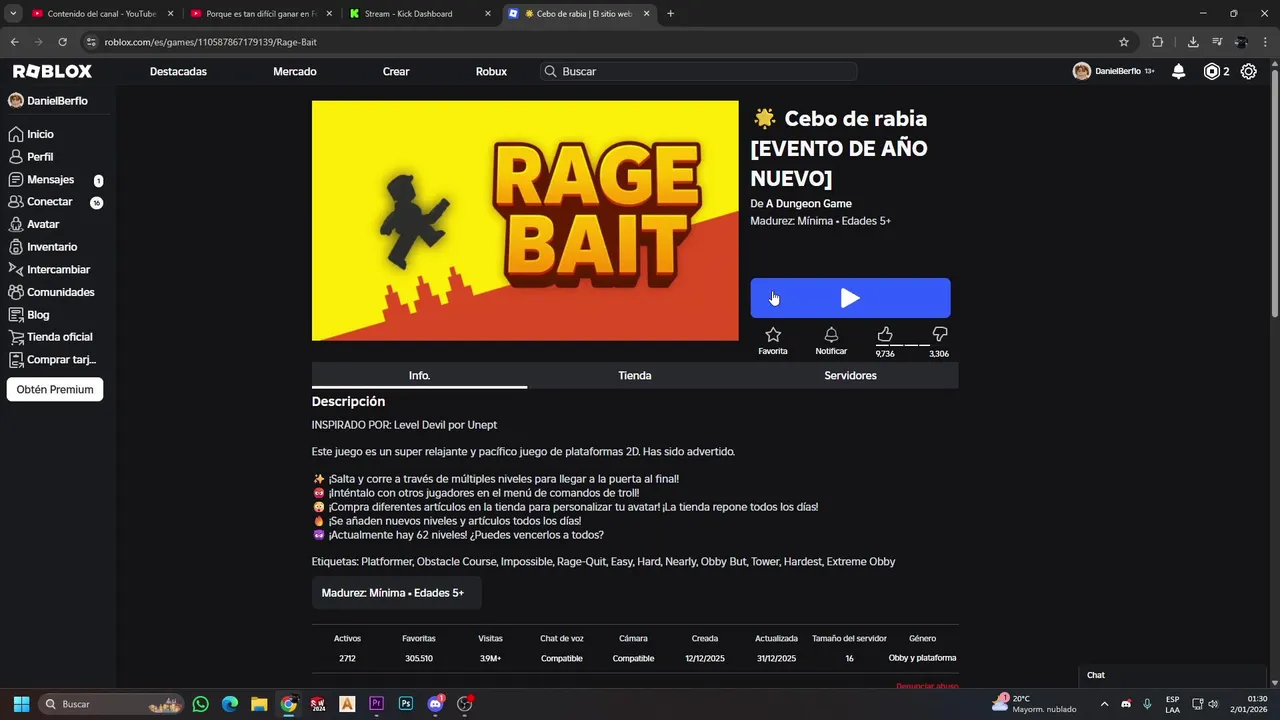Viewport: 1280px width, 720px height.
Task: Click the Windows taskbar search box
Action: coord(110,704)
